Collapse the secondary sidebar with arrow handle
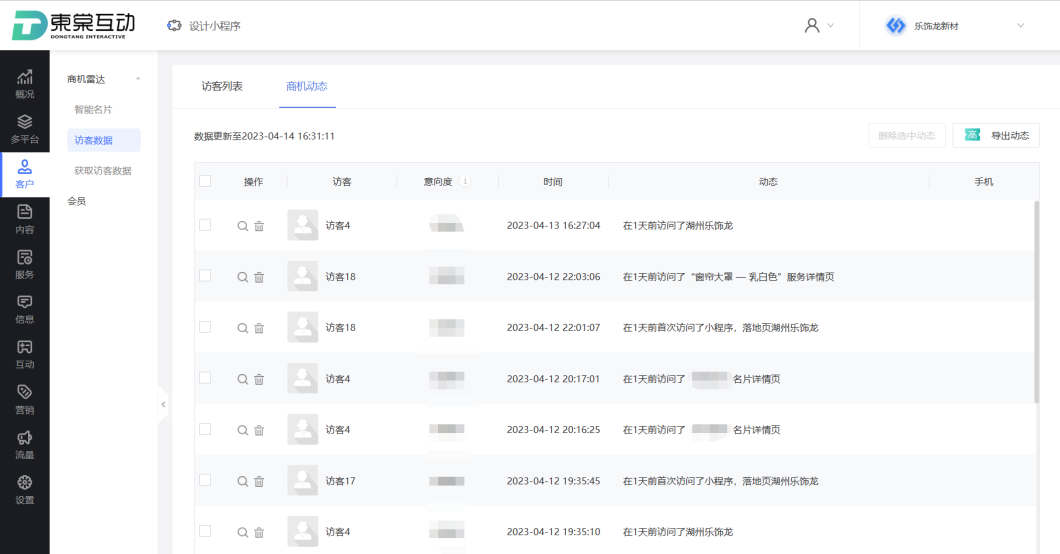Image resolution: width=1060 pixels, height=554 pixels. tap(163, 405)
